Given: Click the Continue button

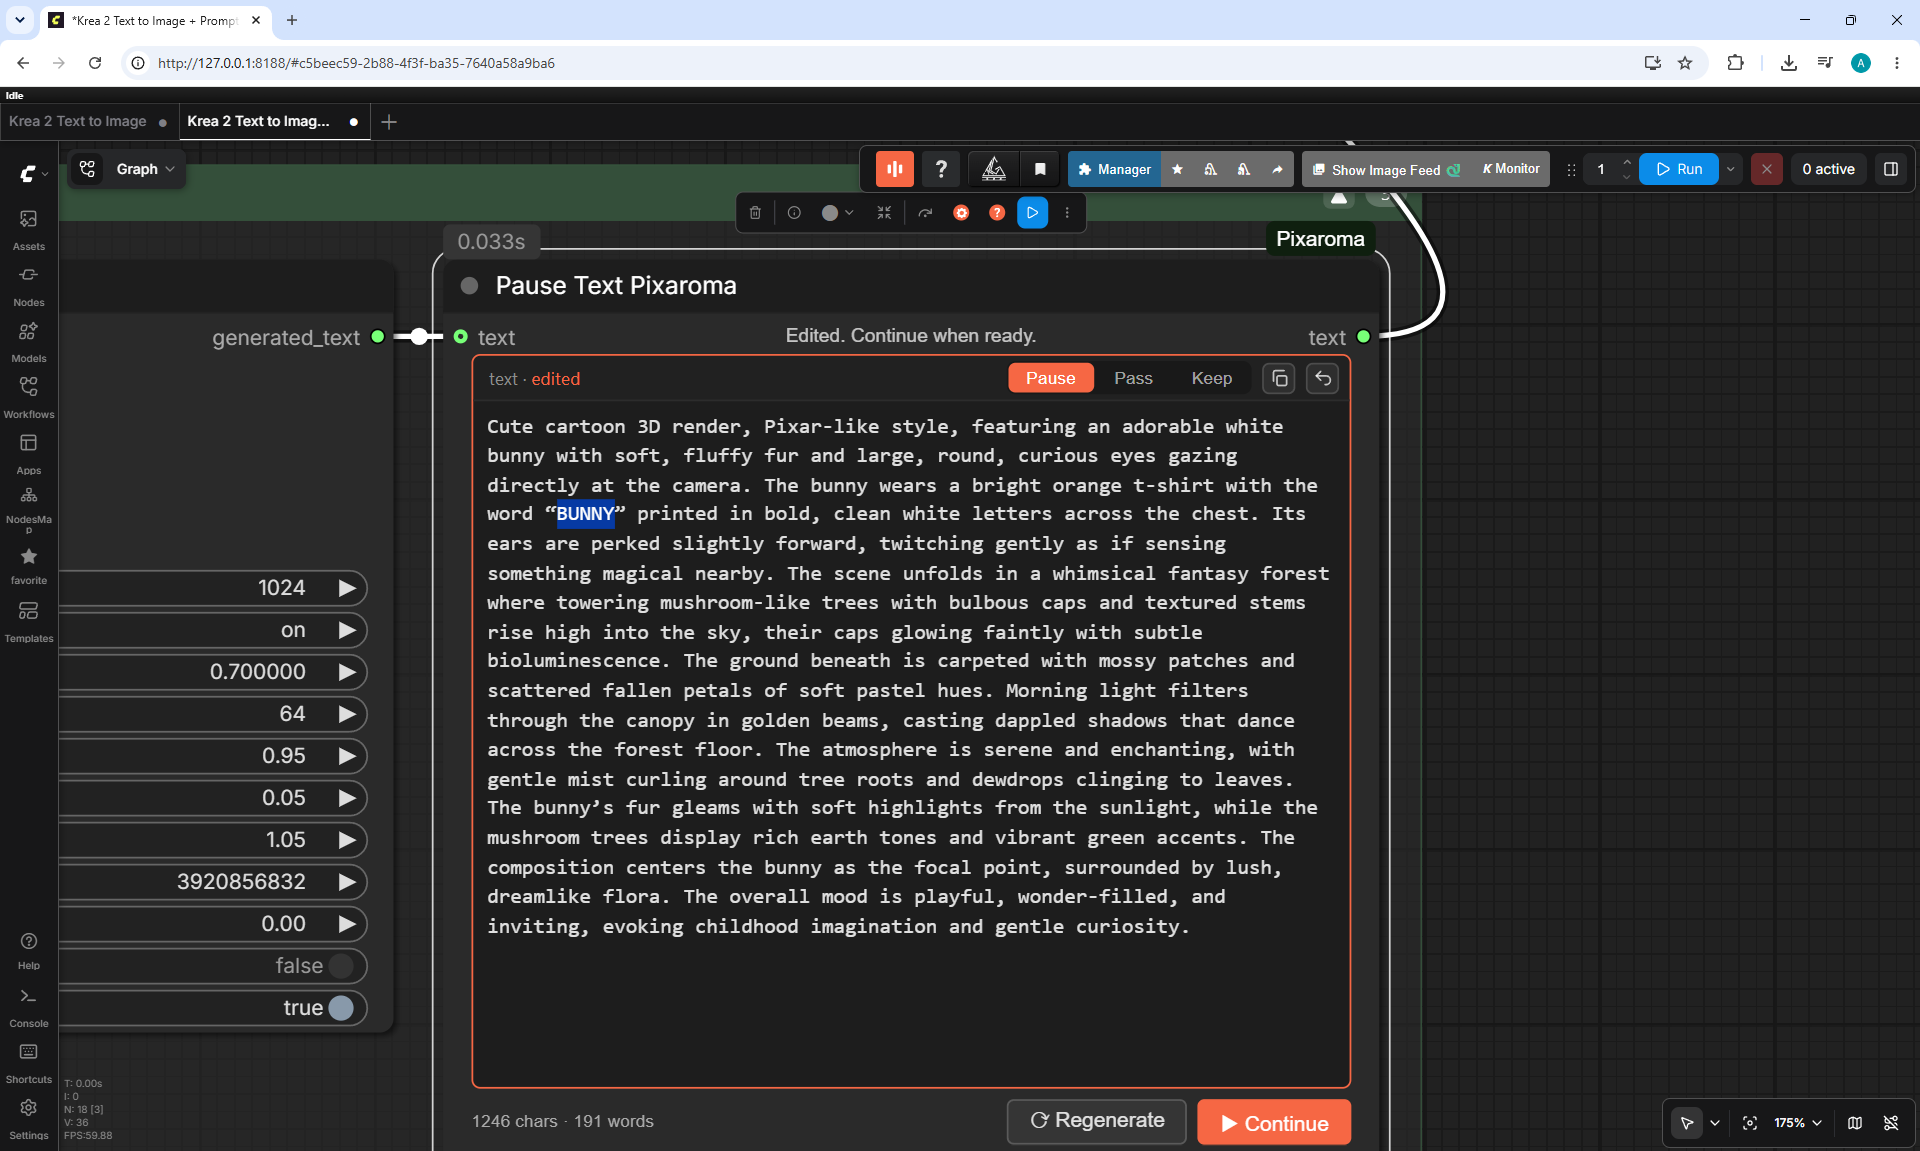Looking at the screenshot, I should pos(1274,1123).
